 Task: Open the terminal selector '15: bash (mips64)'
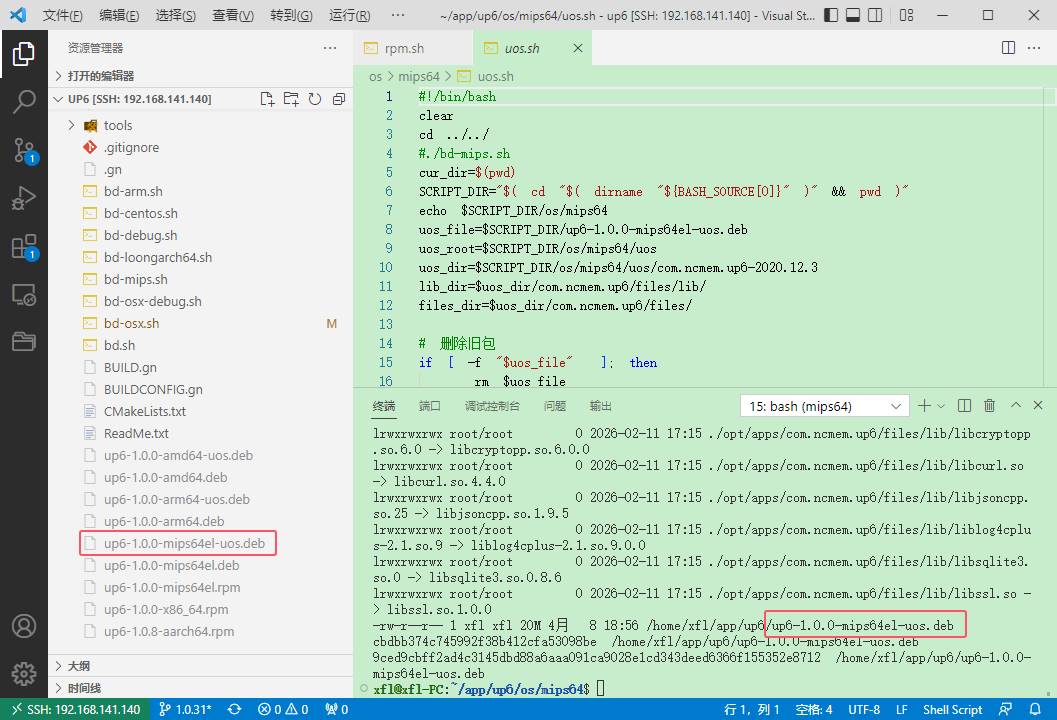coord(822,406)
